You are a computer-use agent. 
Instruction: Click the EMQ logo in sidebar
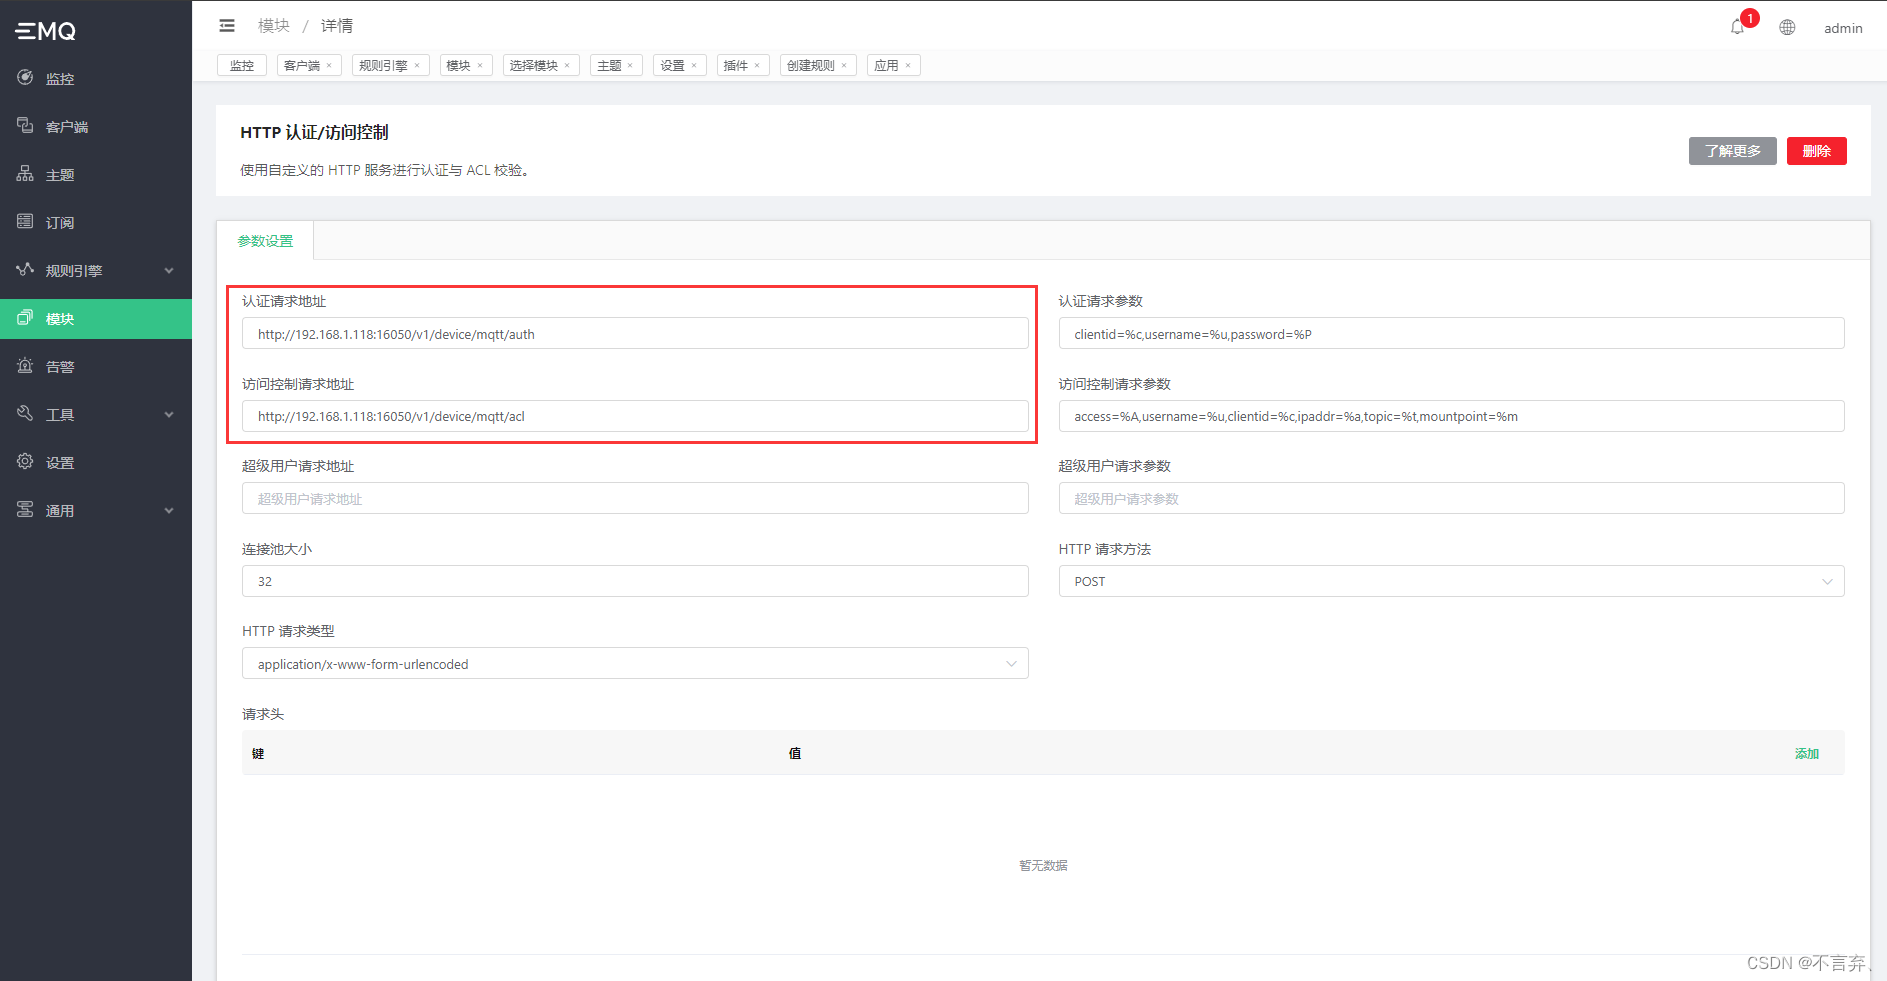46,31
